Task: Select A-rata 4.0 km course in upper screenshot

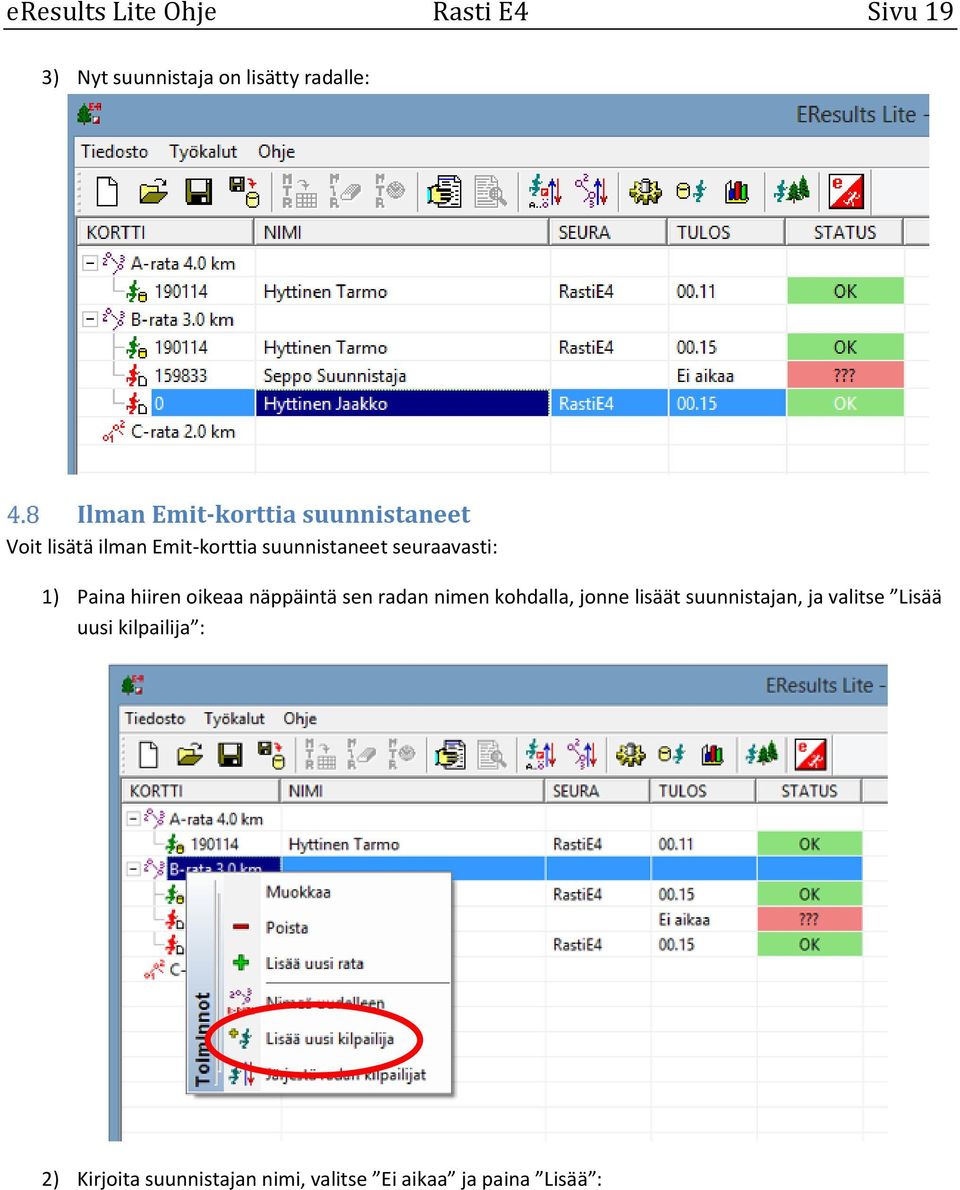Action: tap(182, 263)
